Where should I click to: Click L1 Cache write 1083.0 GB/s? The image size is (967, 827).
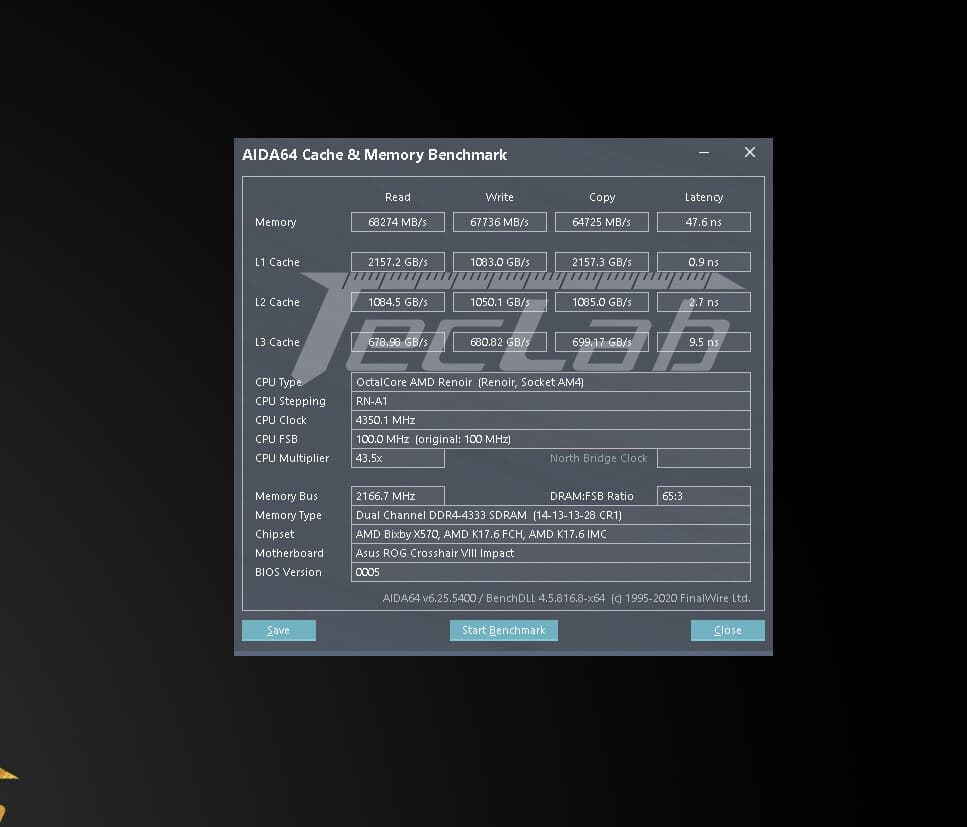tap(500, 262)
